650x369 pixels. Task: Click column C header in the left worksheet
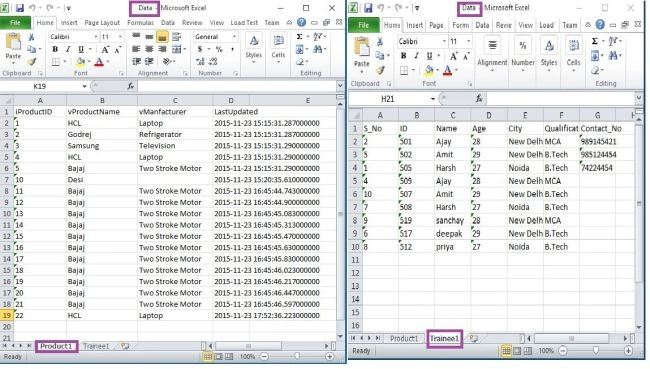pos(175,100)
